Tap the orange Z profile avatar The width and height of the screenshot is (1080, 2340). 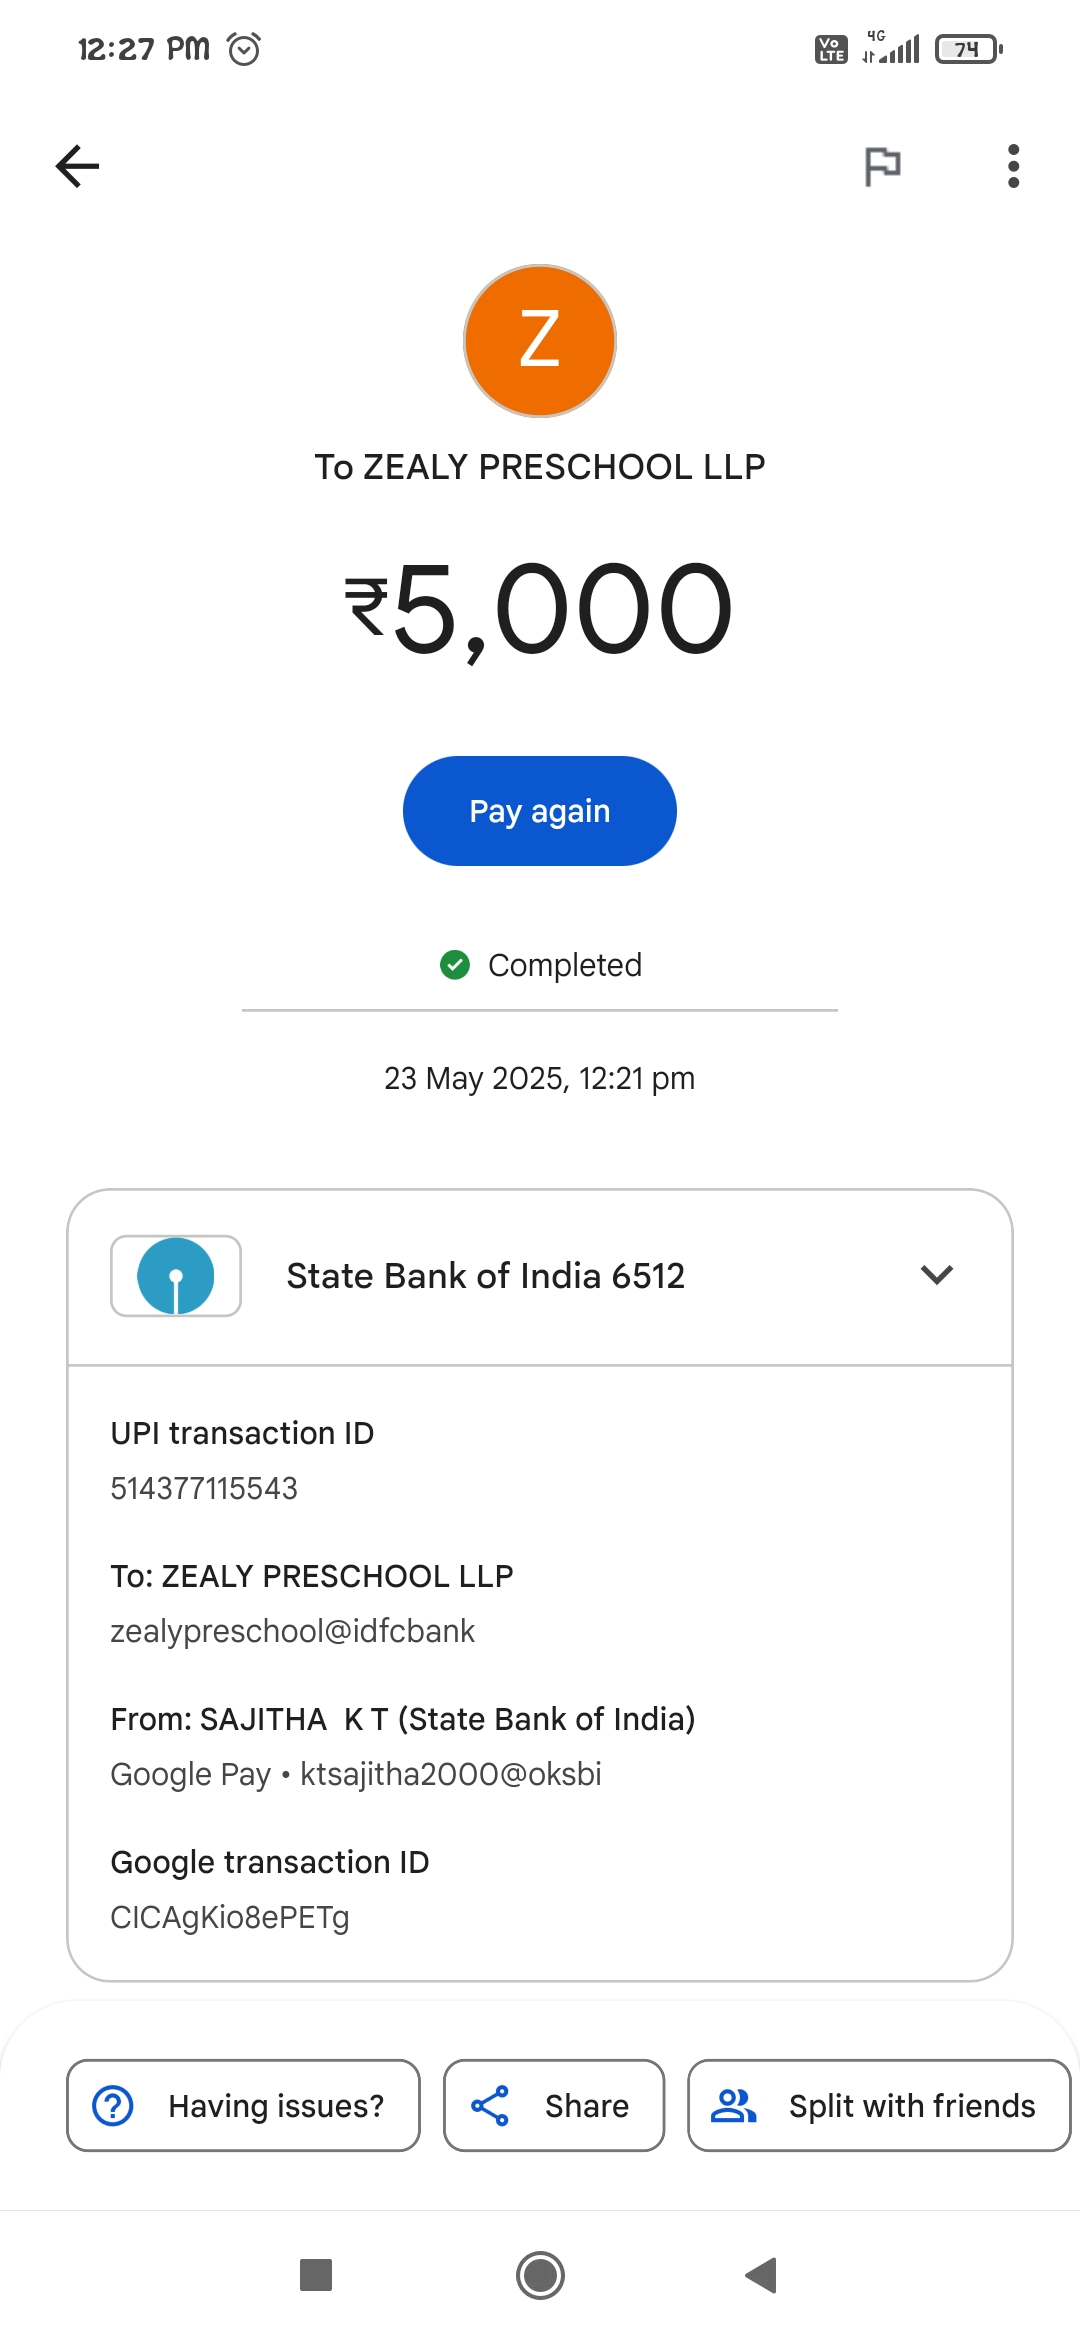(x=540, y=341)
